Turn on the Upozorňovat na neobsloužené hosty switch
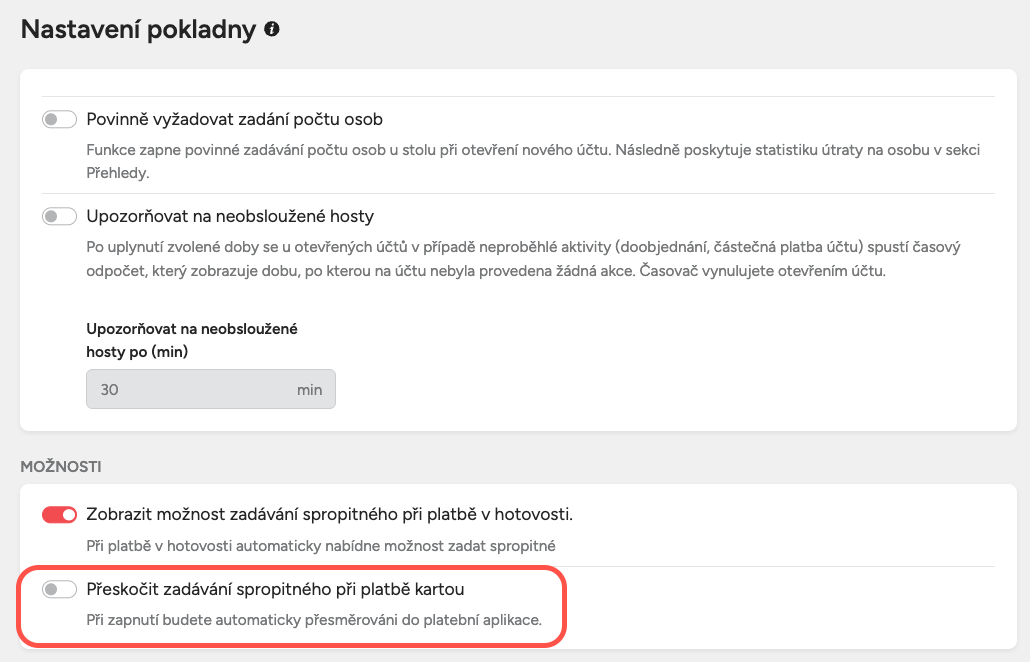 click(59, 216)
